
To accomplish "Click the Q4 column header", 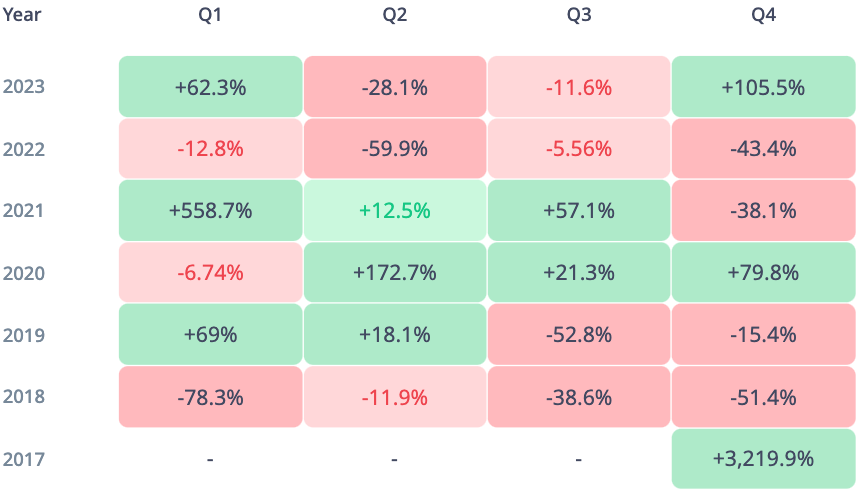I will [x=763, y=15].
